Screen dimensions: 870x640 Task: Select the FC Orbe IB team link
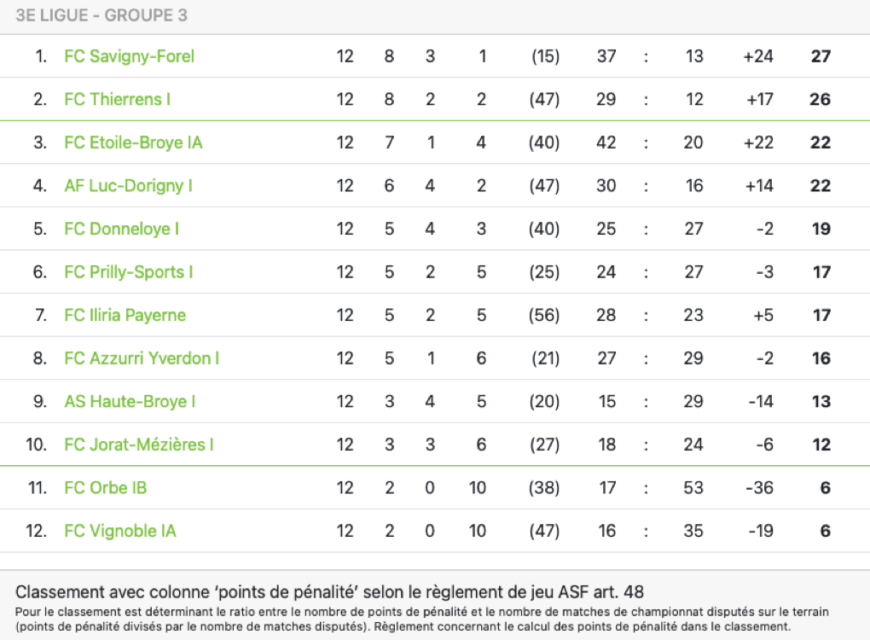(x=105, y=488)
